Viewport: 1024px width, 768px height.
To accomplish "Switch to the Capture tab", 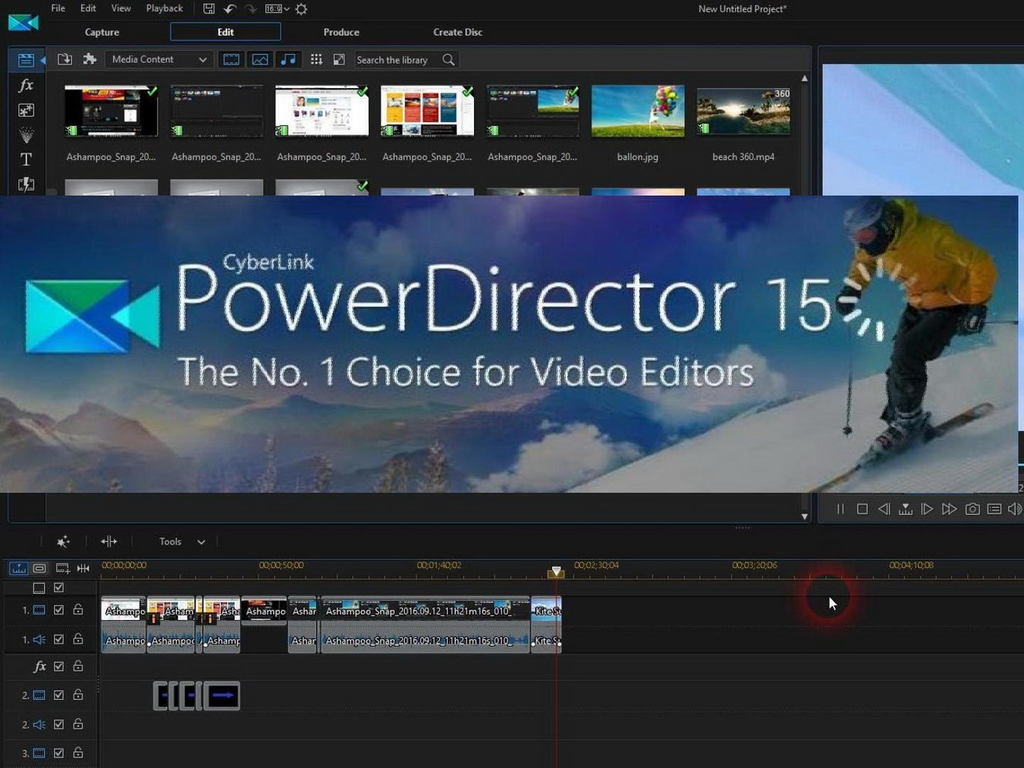I will point(102,32).
